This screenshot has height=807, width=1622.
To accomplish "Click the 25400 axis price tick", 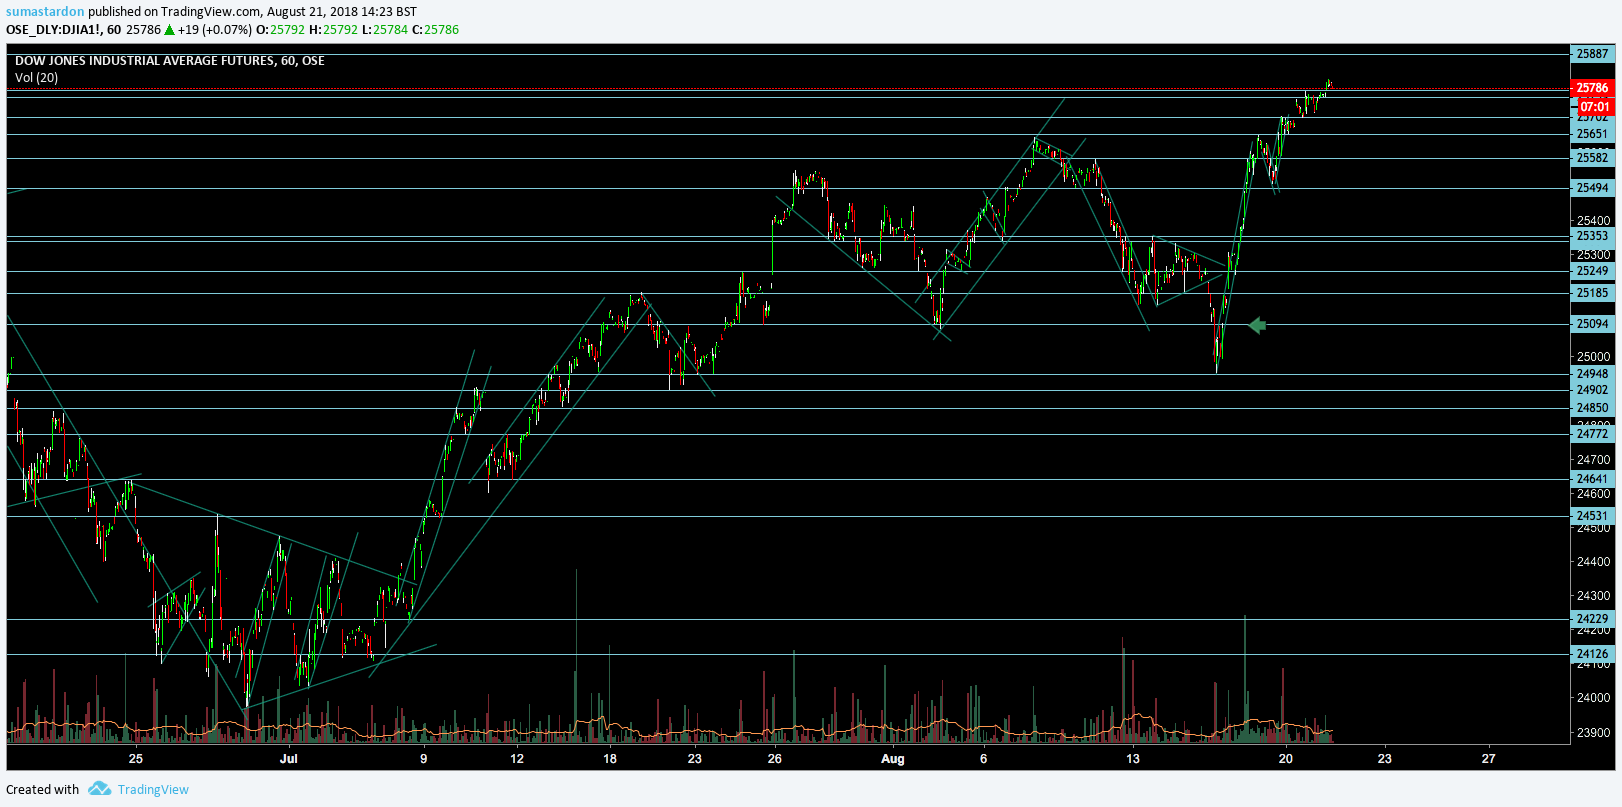I will [x=1593, y=221].
